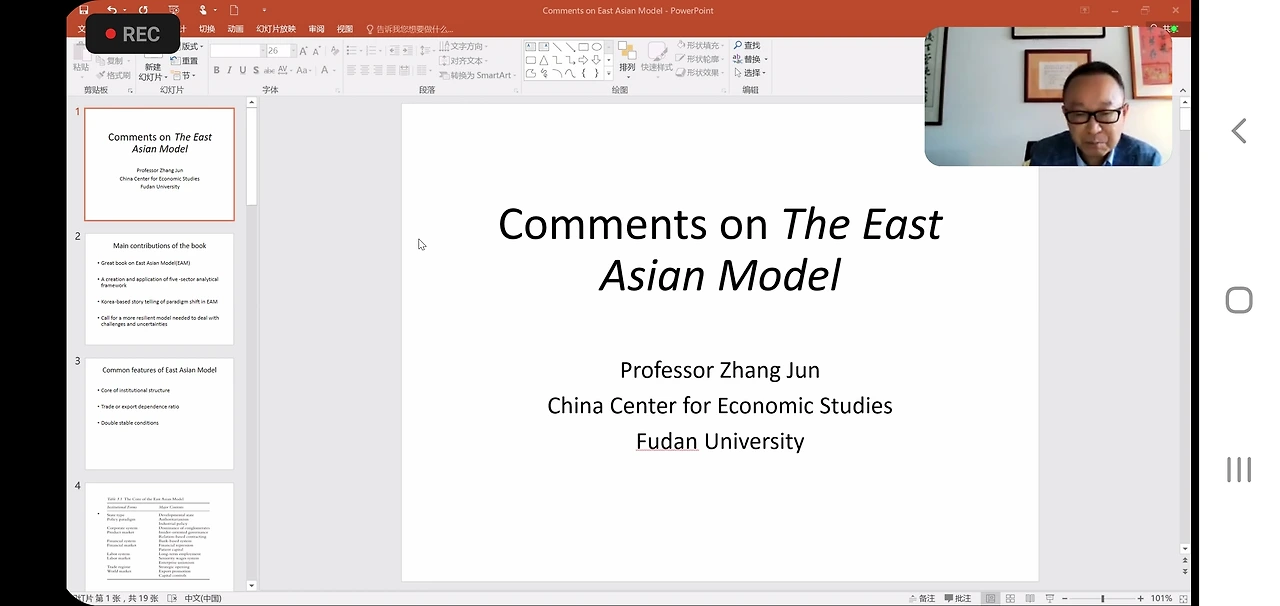Open 文字方向 text direction dropdown
This screenshot has width=1280, height=606.
(464, 46)
